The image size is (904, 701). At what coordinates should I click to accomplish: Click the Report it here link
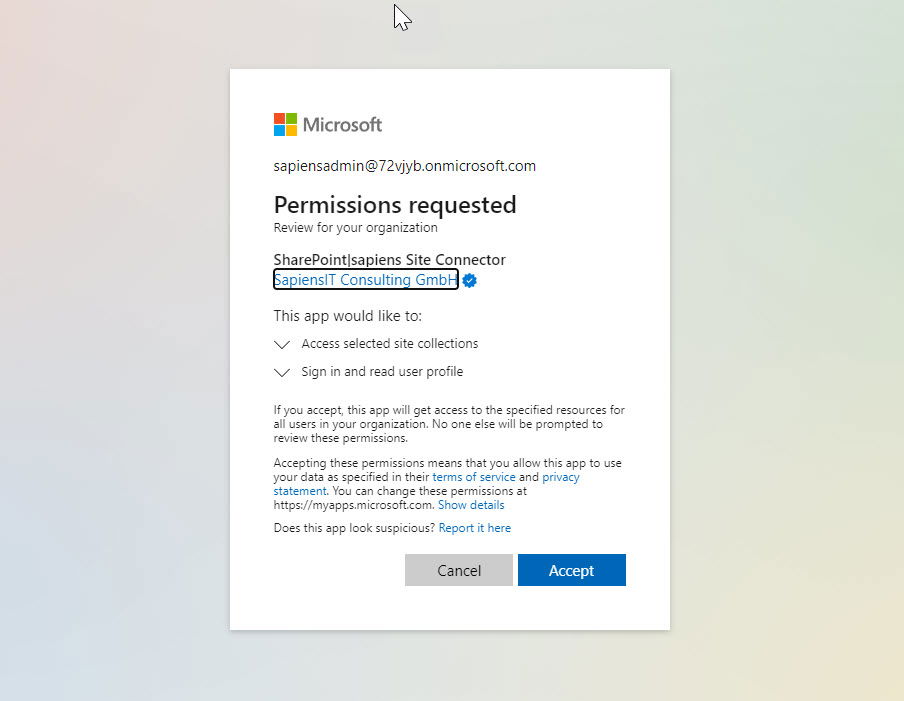pyautogui.click(x=474, y=528)
